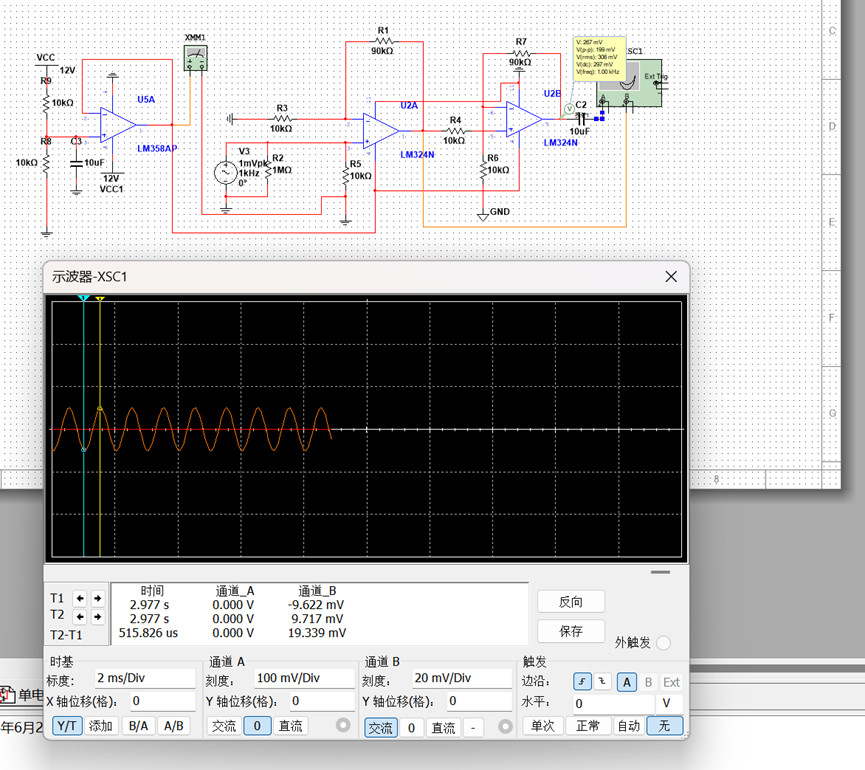Select the U2B LM324N op-amp symbol
The height and width of the screenshot is (770, 865).
tap(524, 119)
